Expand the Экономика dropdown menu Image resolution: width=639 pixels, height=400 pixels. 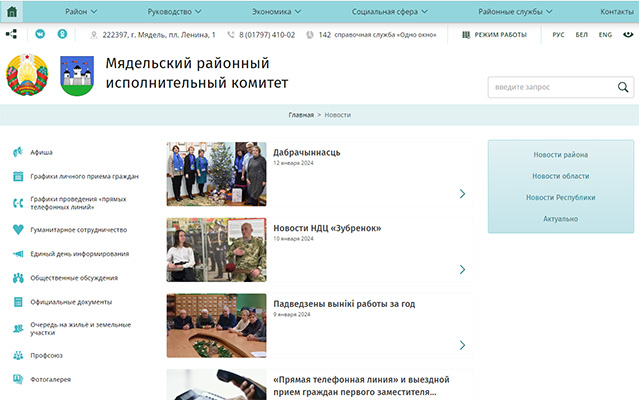click(270, 11)
